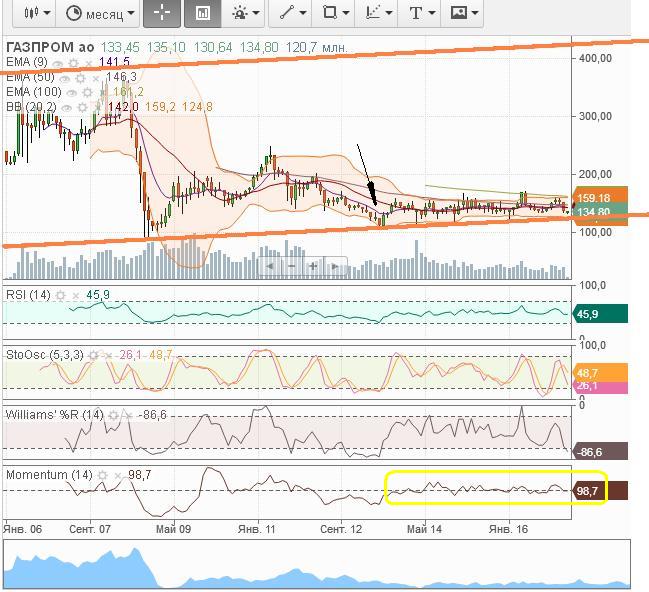Screen dimensions: 649x592
Task: Remove the Williams' %R (14) panel
Action: pyautogui.click(x=129, y=415)
